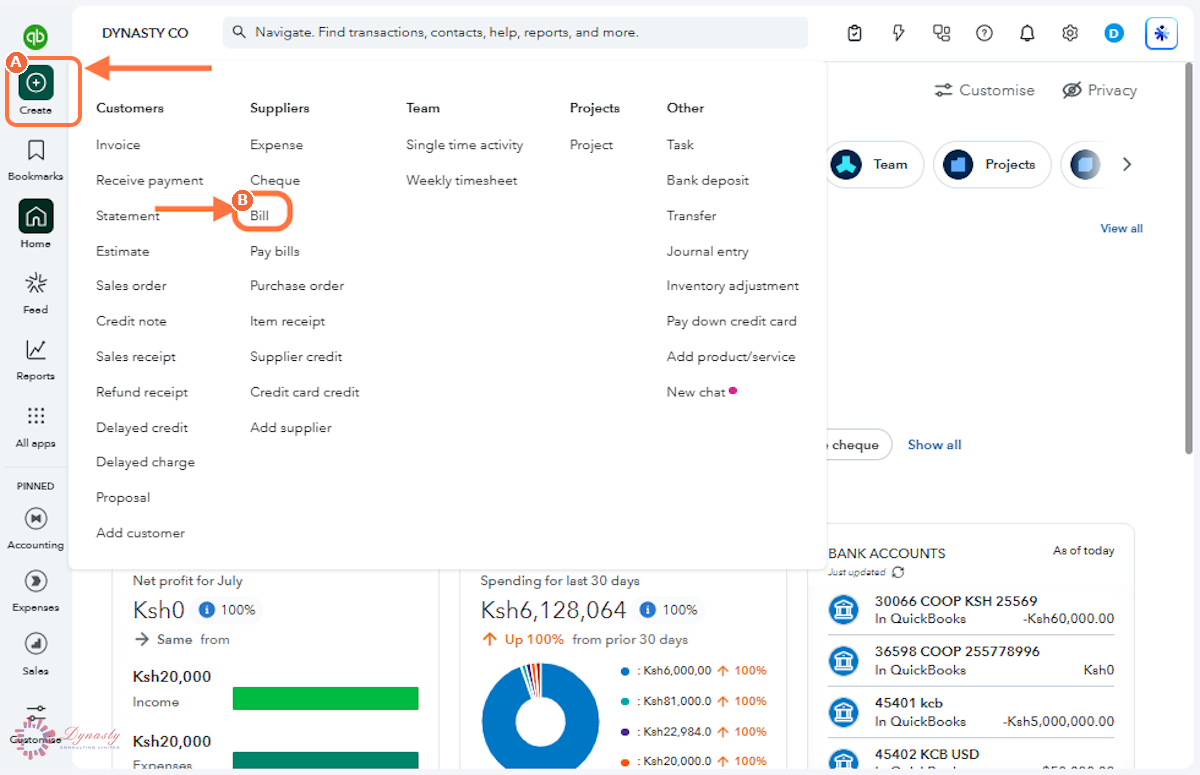Open the AI assistant sparkle icon
Screen dimensions: 1200x775
[1161, 33]
